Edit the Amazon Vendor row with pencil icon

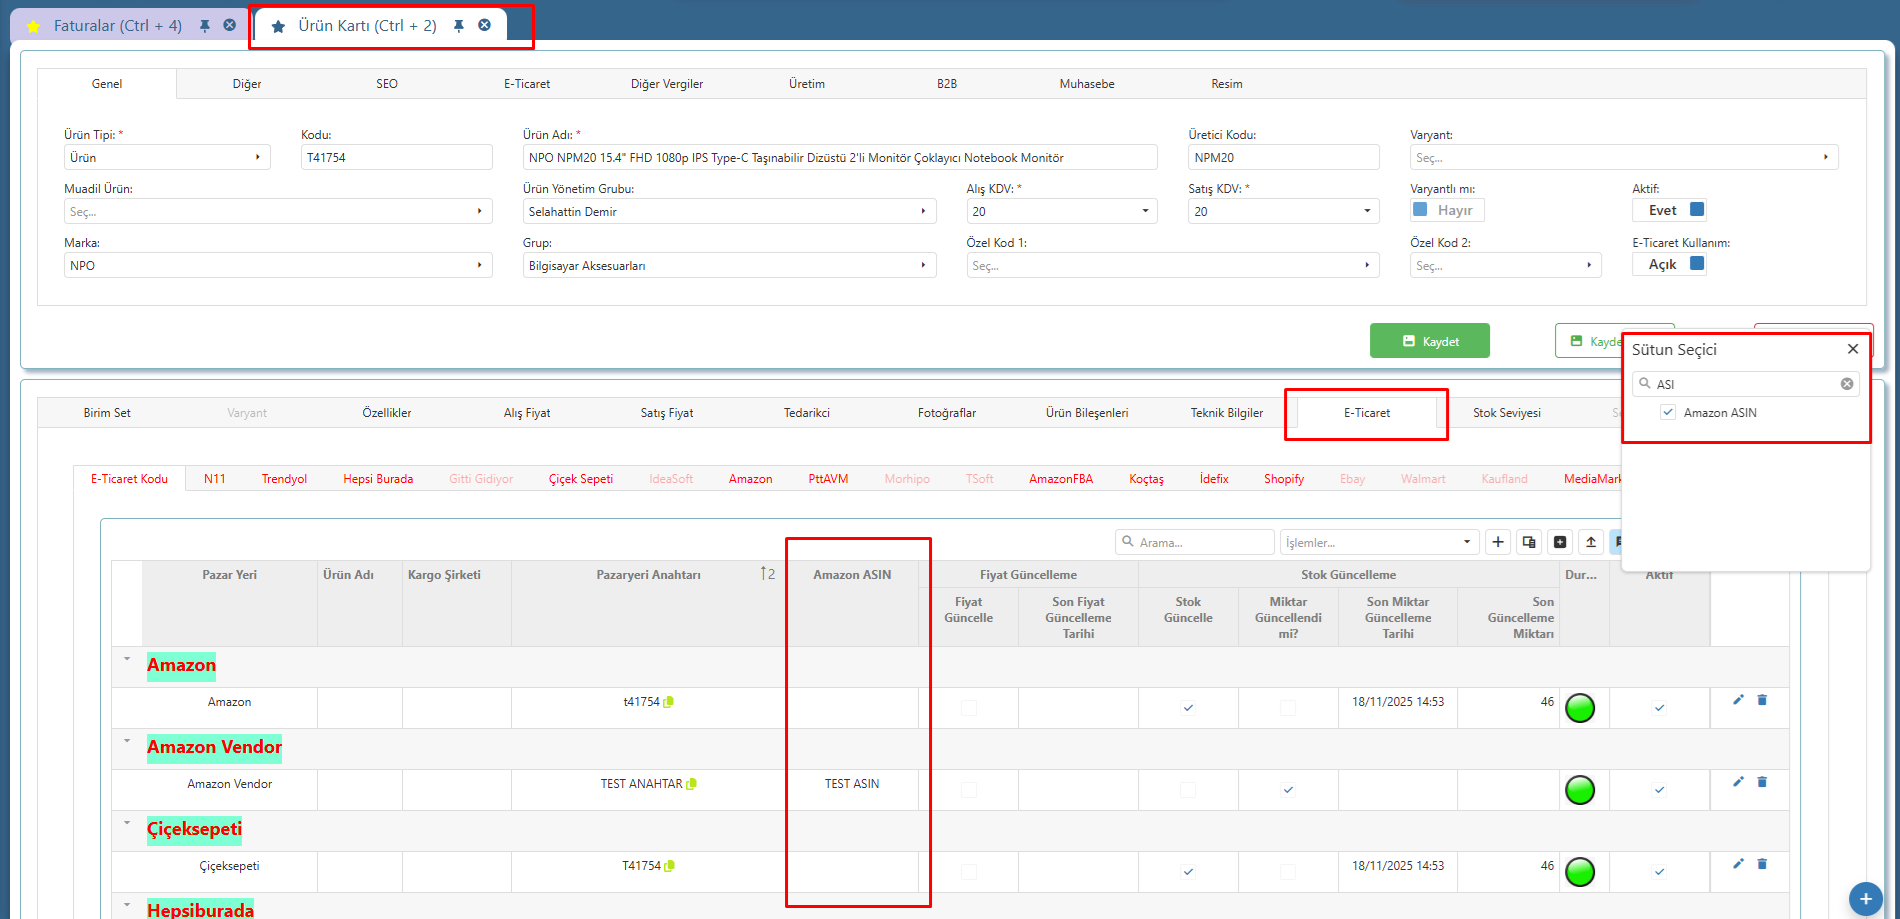tap(1738, 782)
